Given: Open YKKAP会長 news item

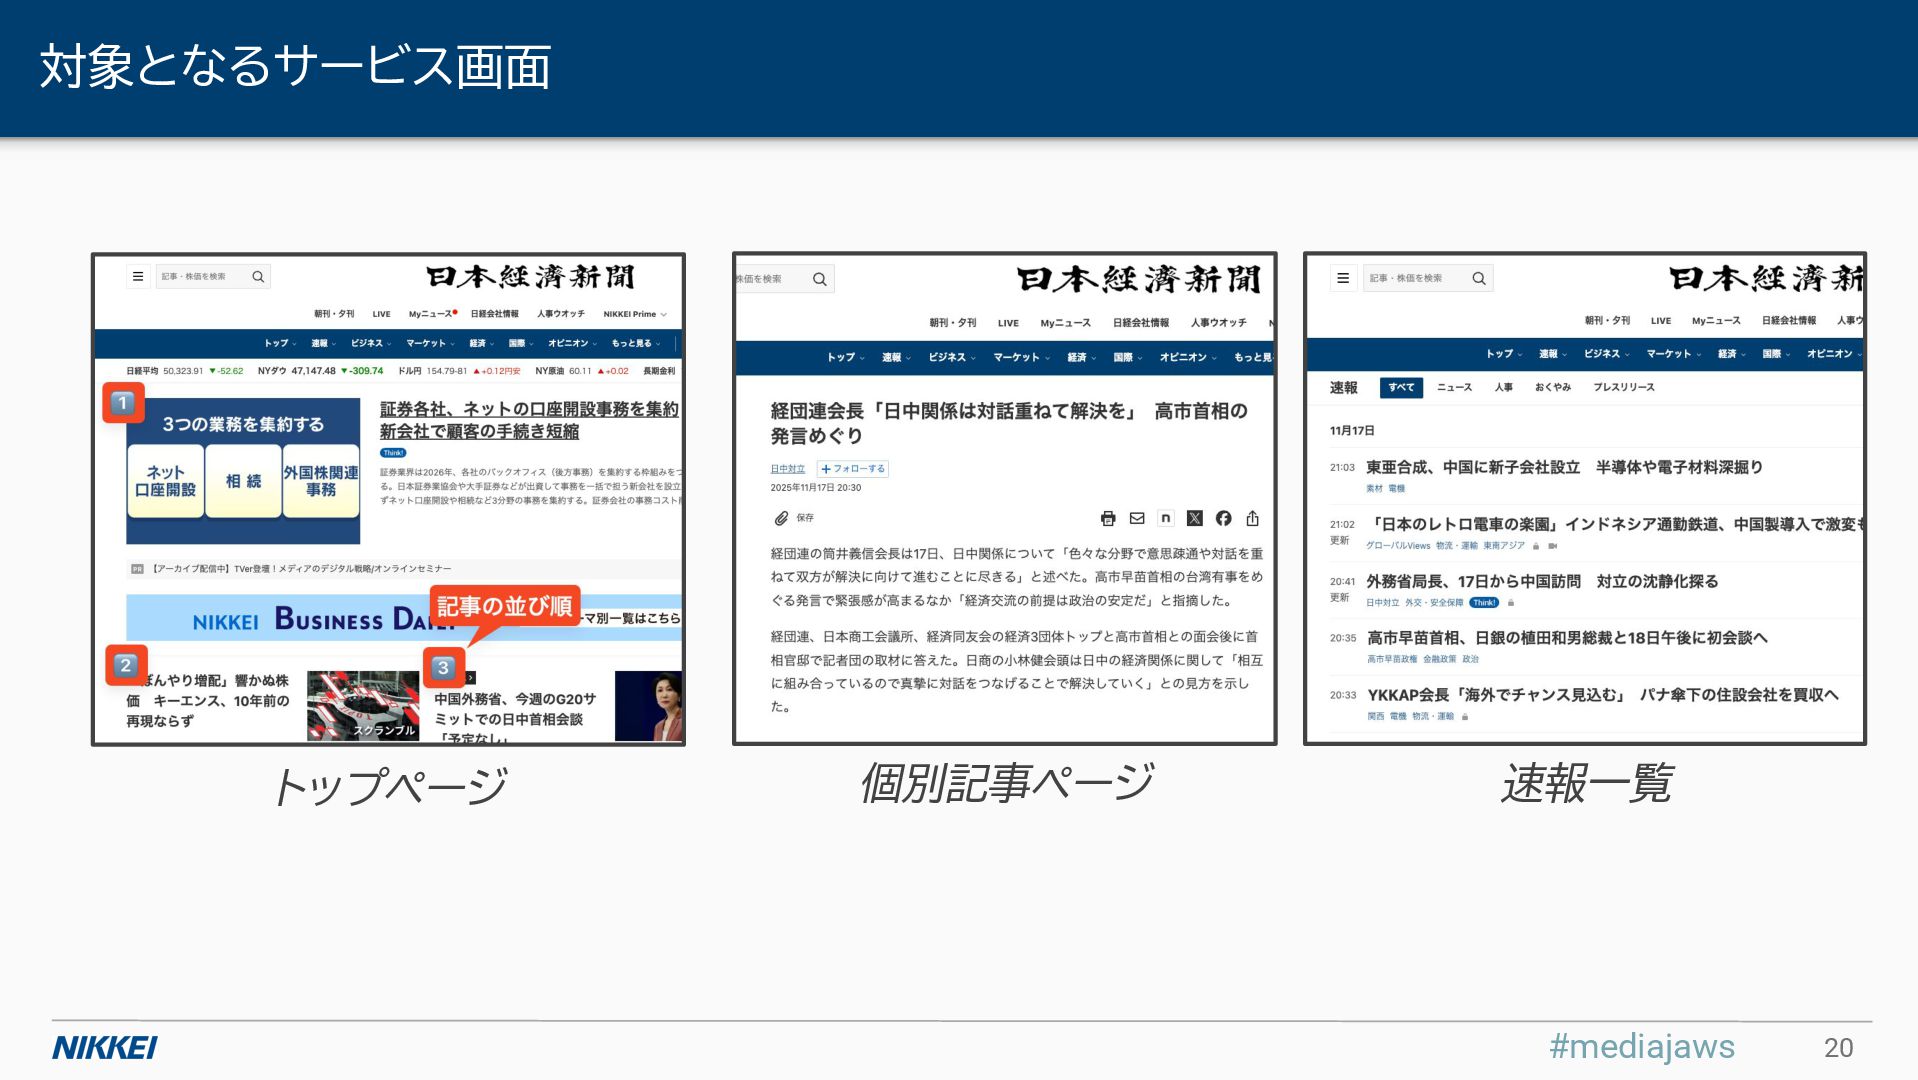Looking at the screenshot, I should pos(1603,695).
